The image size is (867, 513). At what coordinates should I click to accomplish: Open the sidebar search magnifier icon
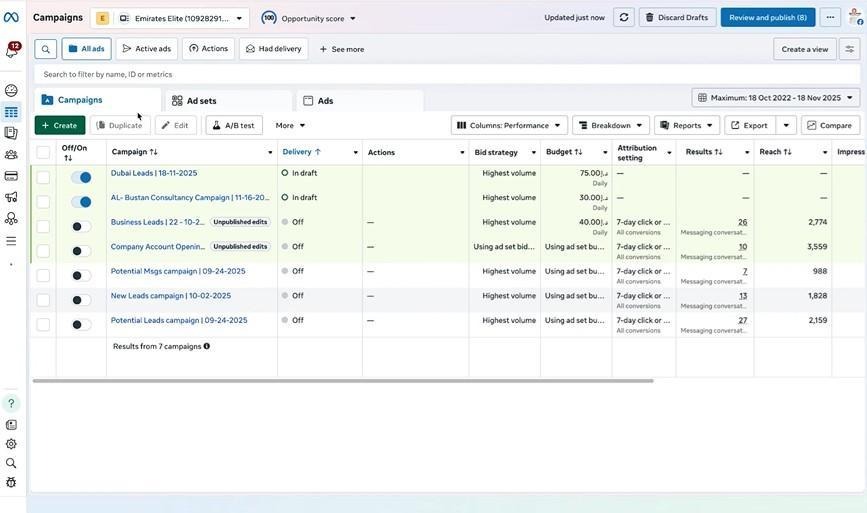(x=11, y=463)
